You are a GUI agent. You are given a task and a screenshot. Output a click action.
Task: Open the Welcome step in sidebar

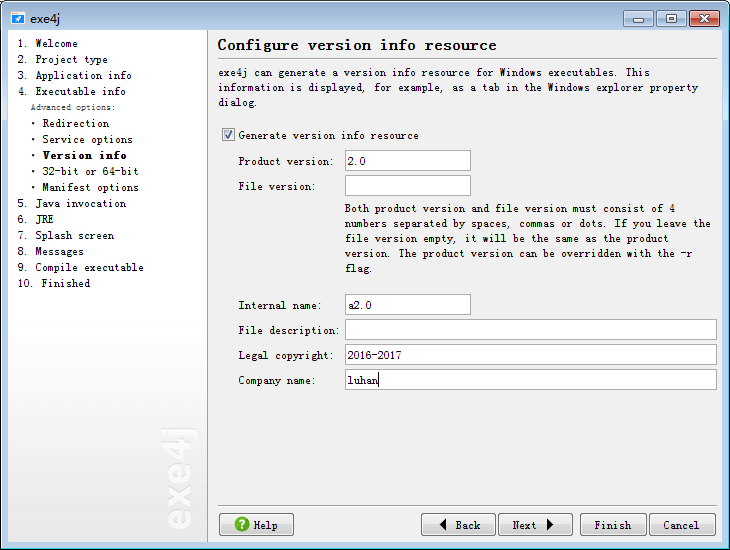[x=56, y=44]
